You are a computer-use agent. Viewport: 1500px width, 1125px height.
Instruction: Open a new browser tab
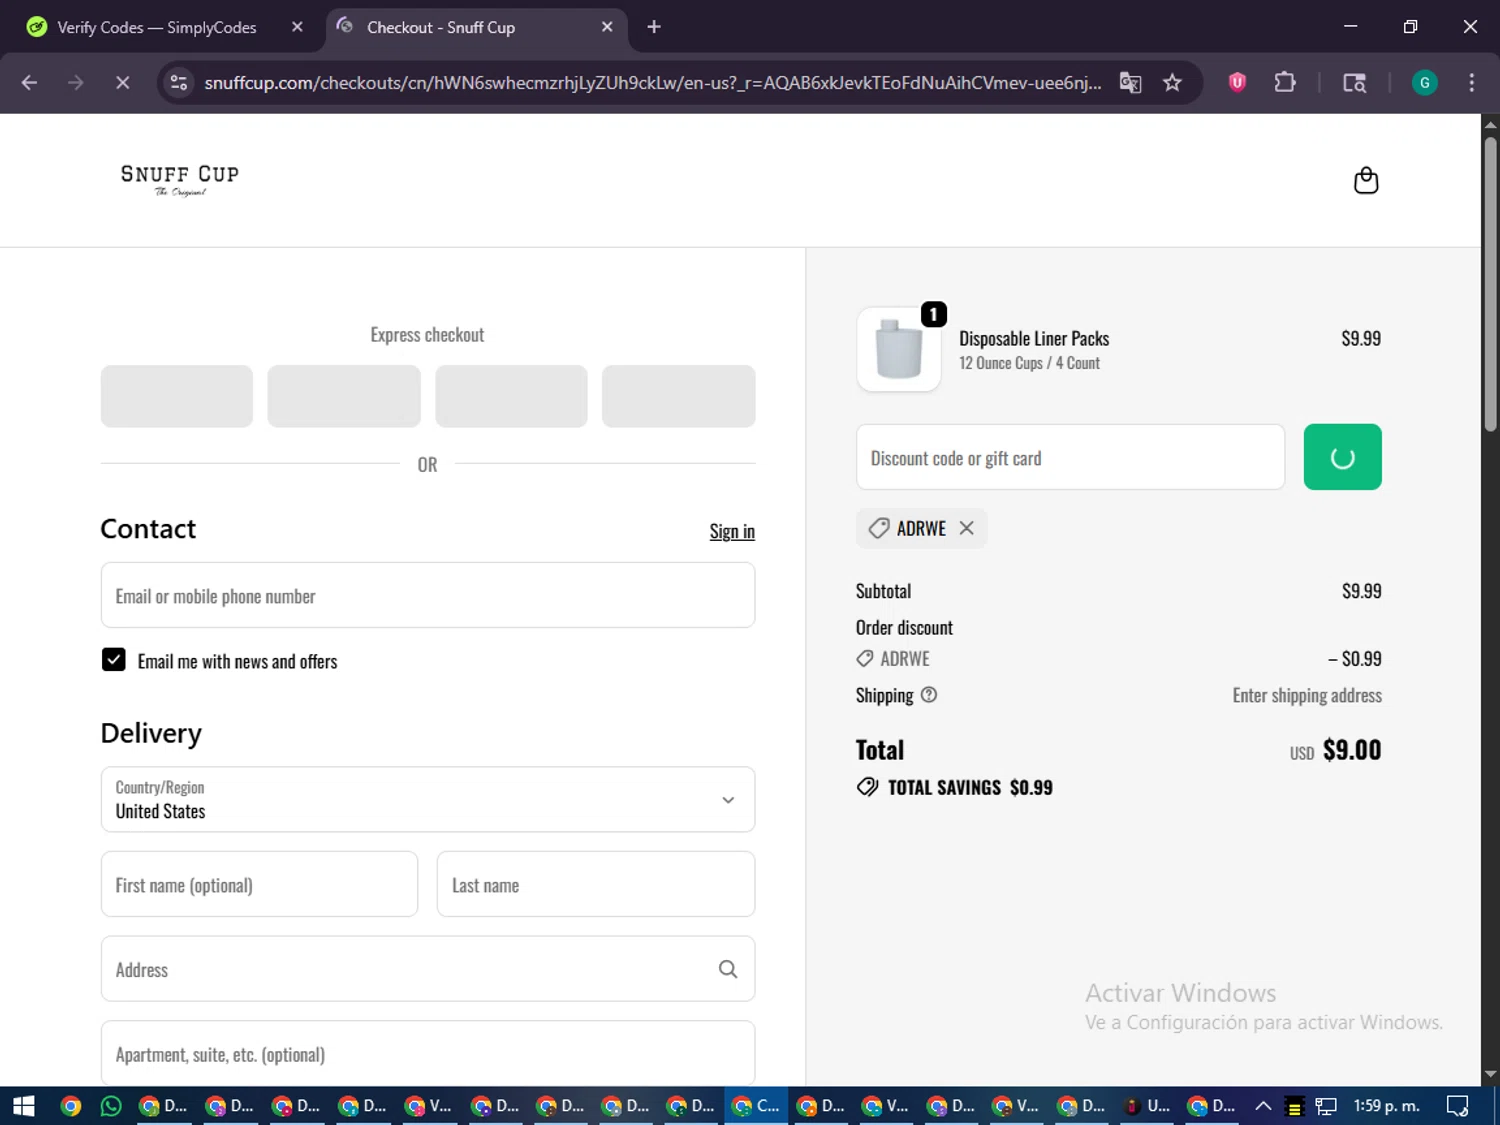[x=654, y=27]
